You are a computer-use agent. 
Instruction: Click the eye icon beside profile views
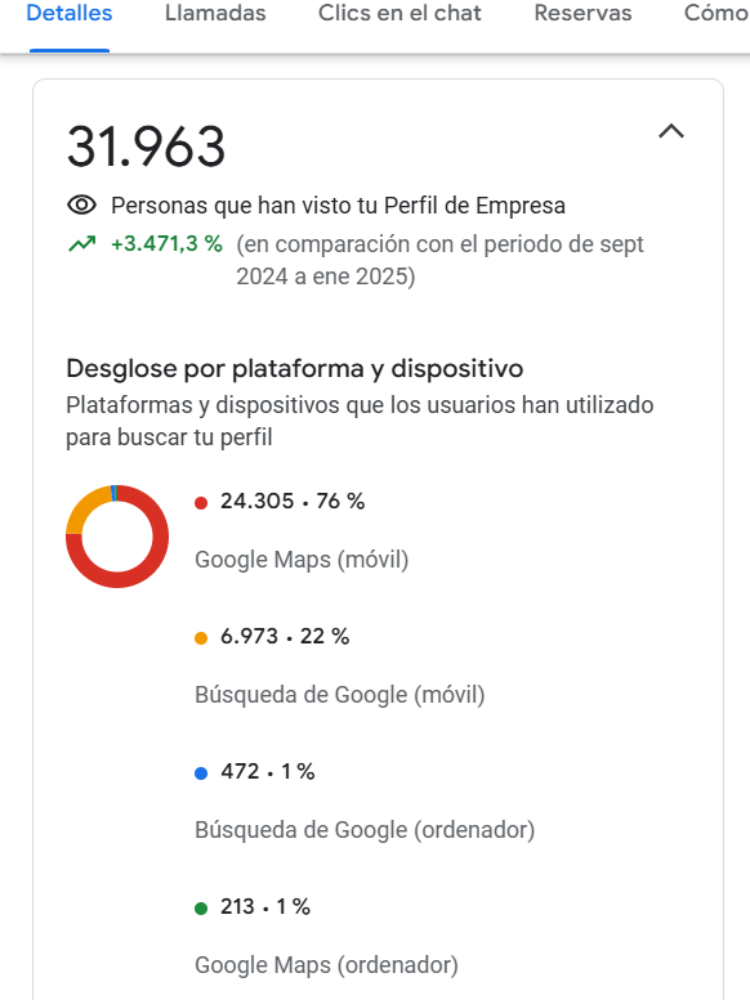(x=81, y=206)
